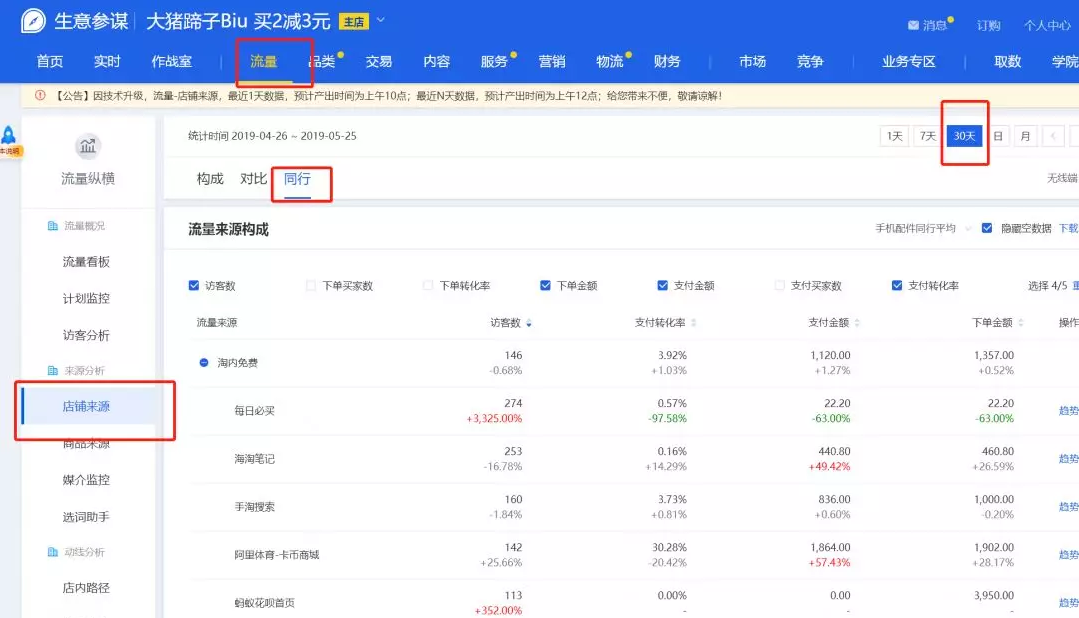Uncheck the 支付金额 checkbox
The image size is (1079, 618).
pyautogui.click(x=663, y=285)
